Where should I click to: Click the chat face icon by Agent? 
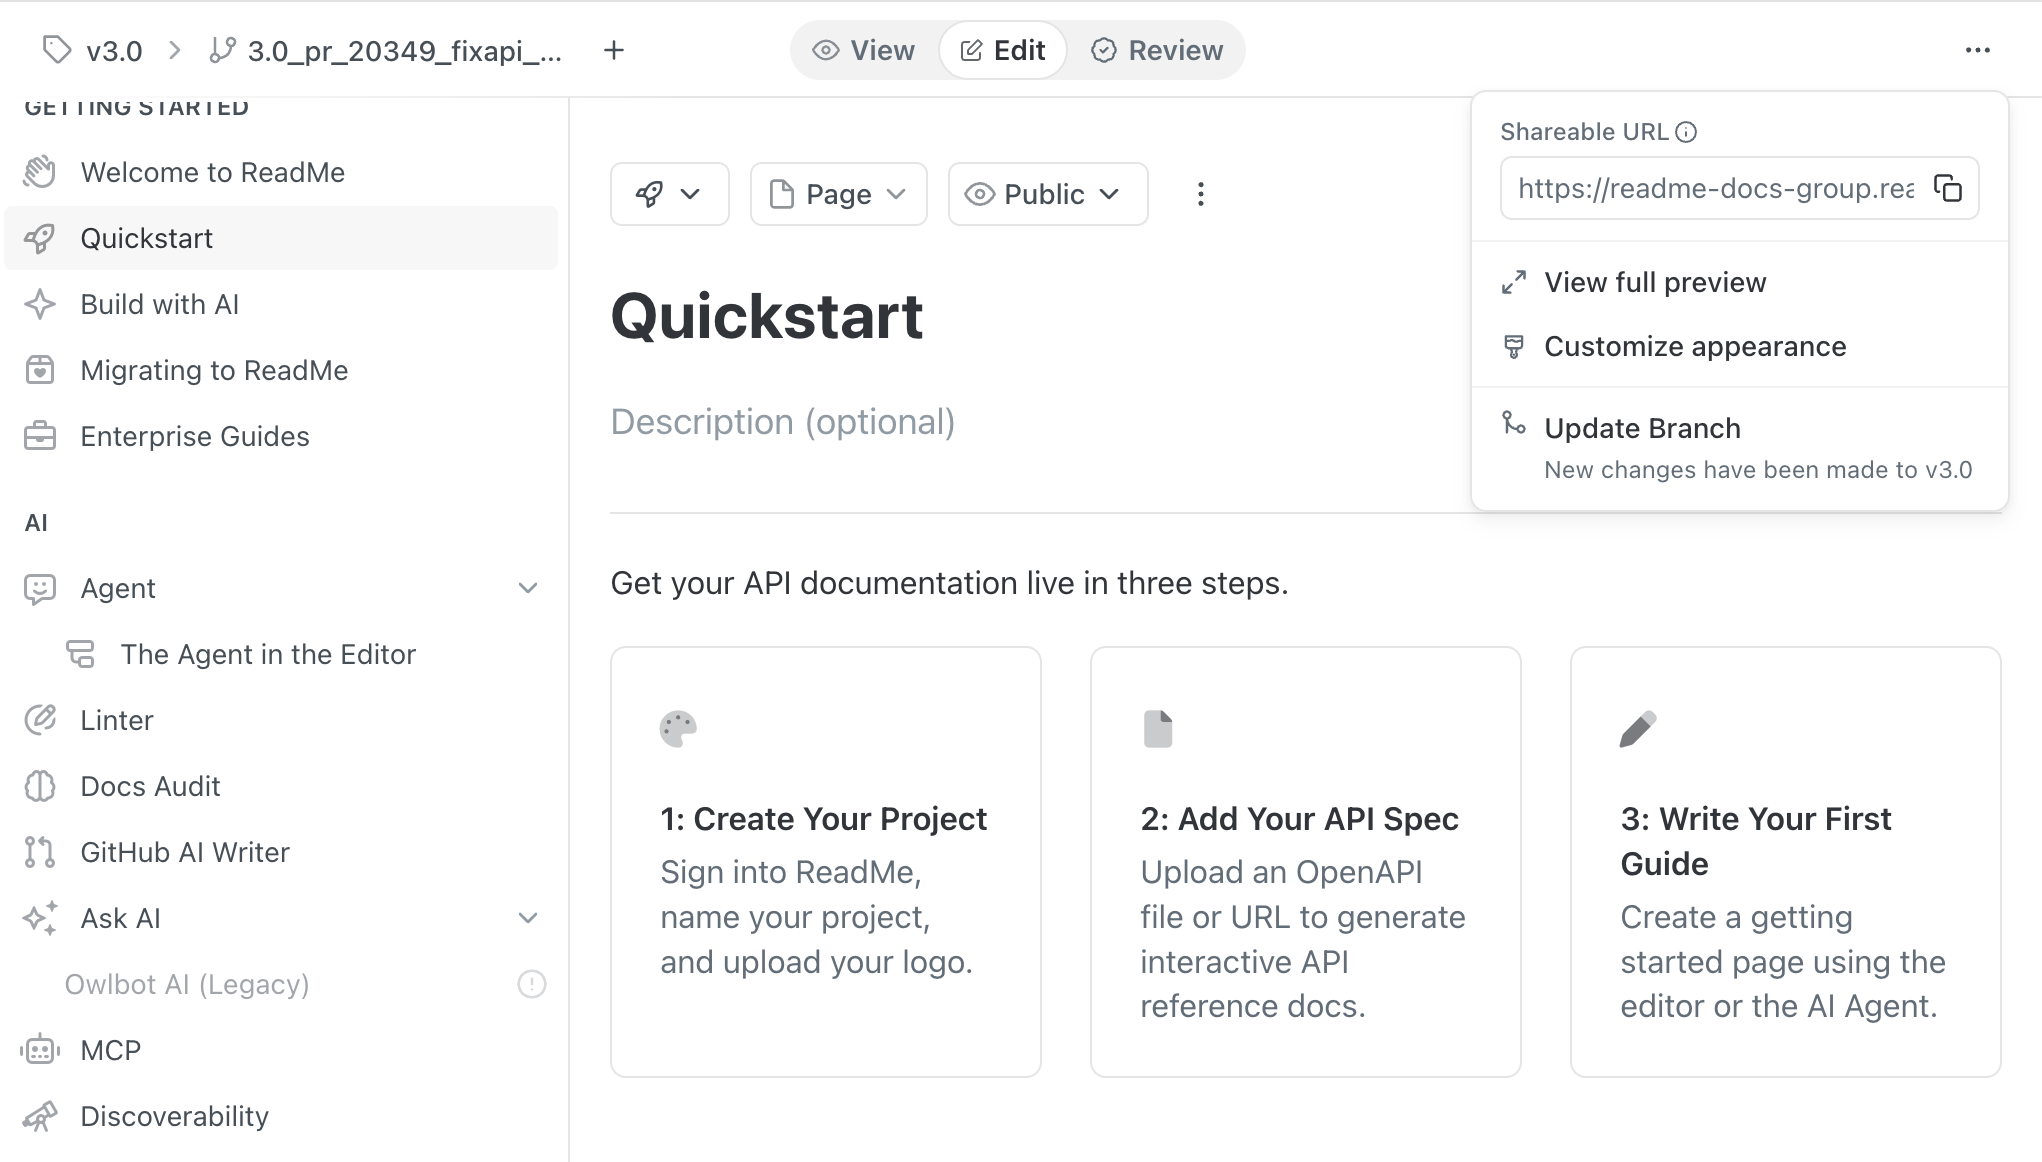tap(40, 588)
